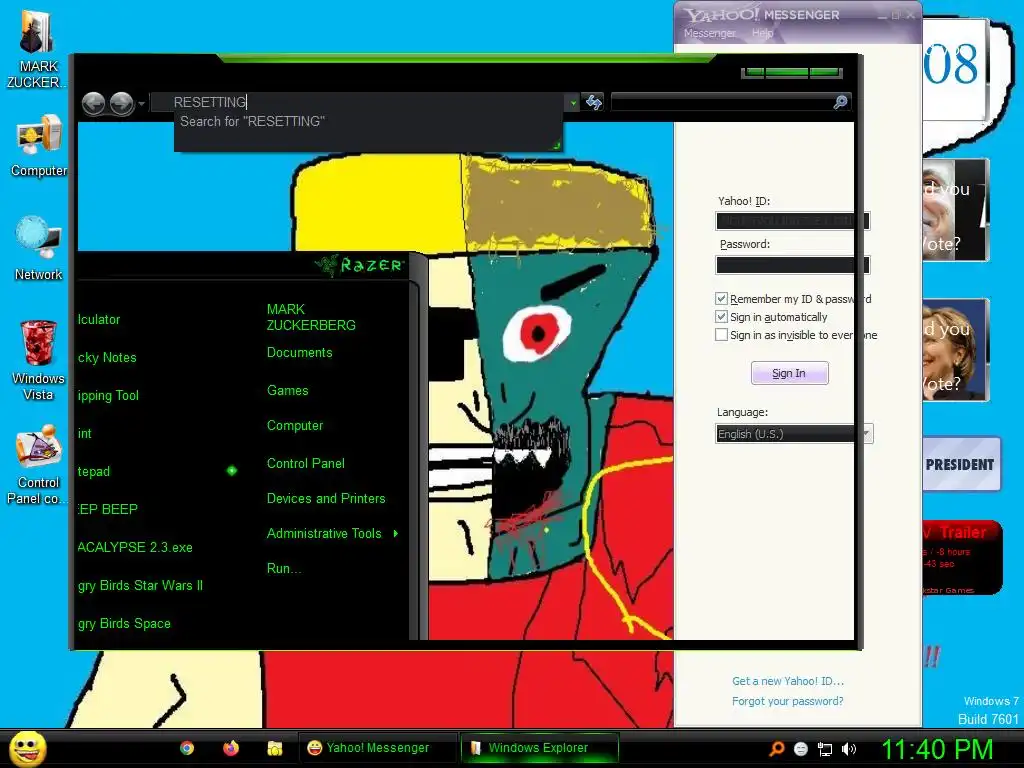This screenshot has width=1024, height=768.
Task: Open the MARK ZUCKER desktop folder icon
Action: [x=37, y=50]
